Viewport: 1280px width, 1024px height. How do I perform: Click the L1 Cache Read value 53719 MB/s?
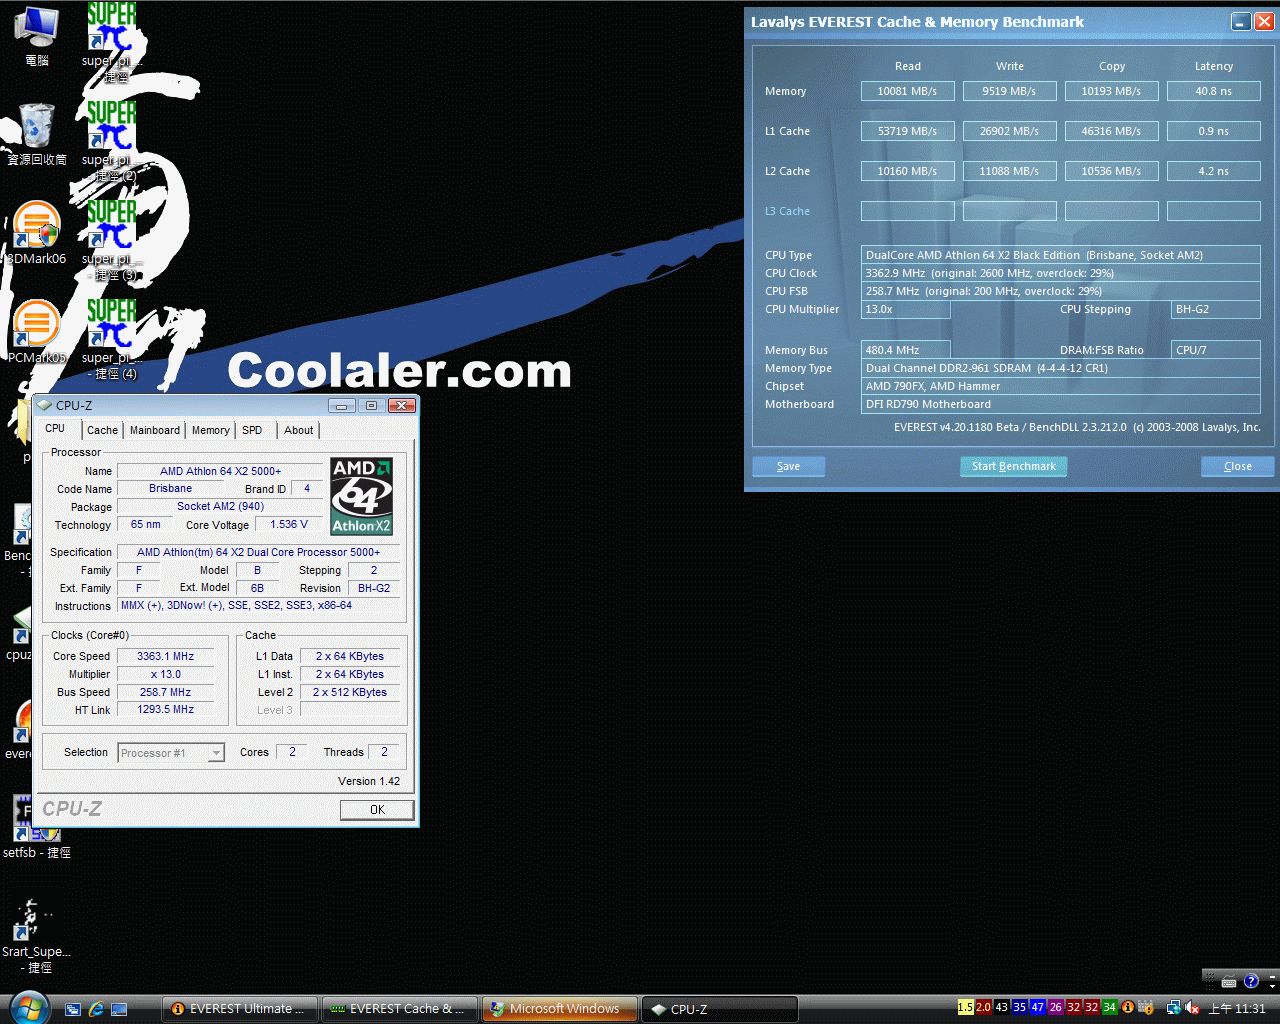click(908, 131)
